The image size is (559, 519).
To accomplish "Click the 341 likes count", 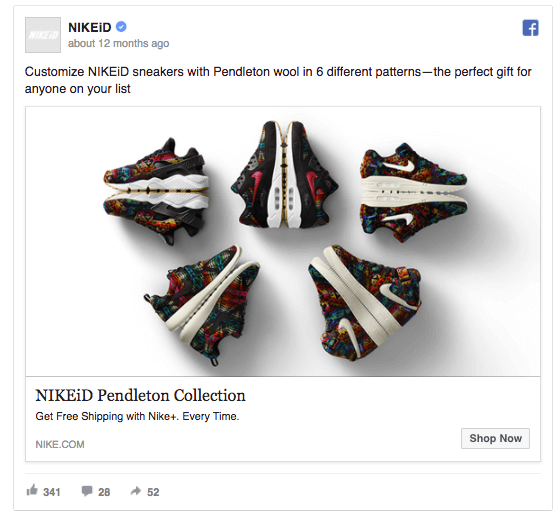I will coord(52,492).
